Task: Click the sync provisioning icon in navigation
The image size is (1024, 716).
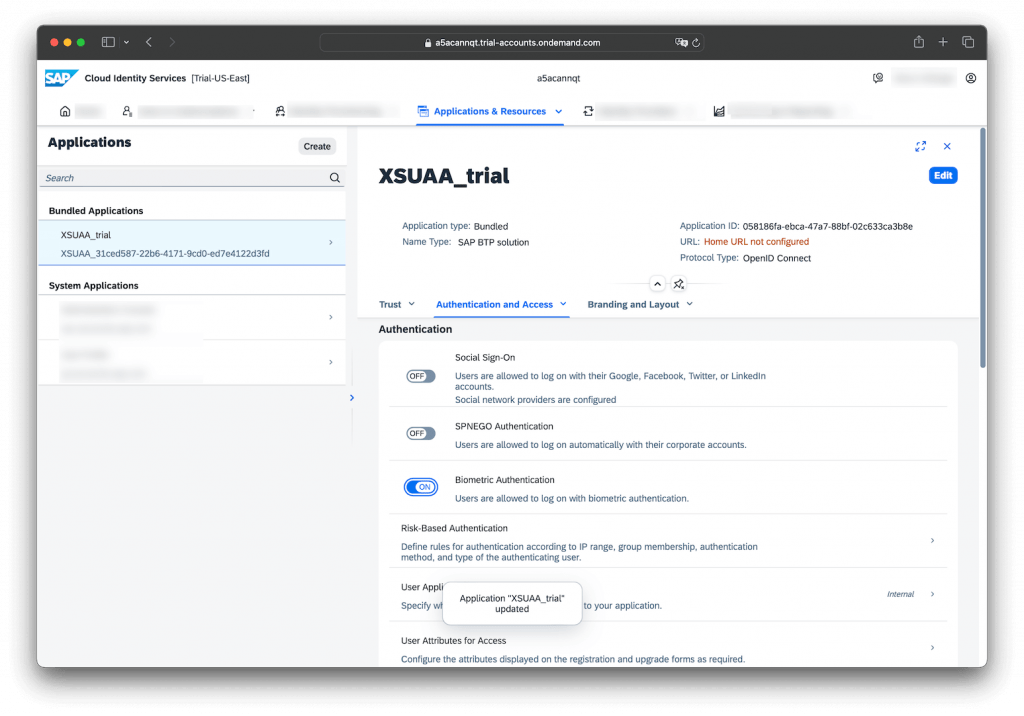Action: (588, 111)
